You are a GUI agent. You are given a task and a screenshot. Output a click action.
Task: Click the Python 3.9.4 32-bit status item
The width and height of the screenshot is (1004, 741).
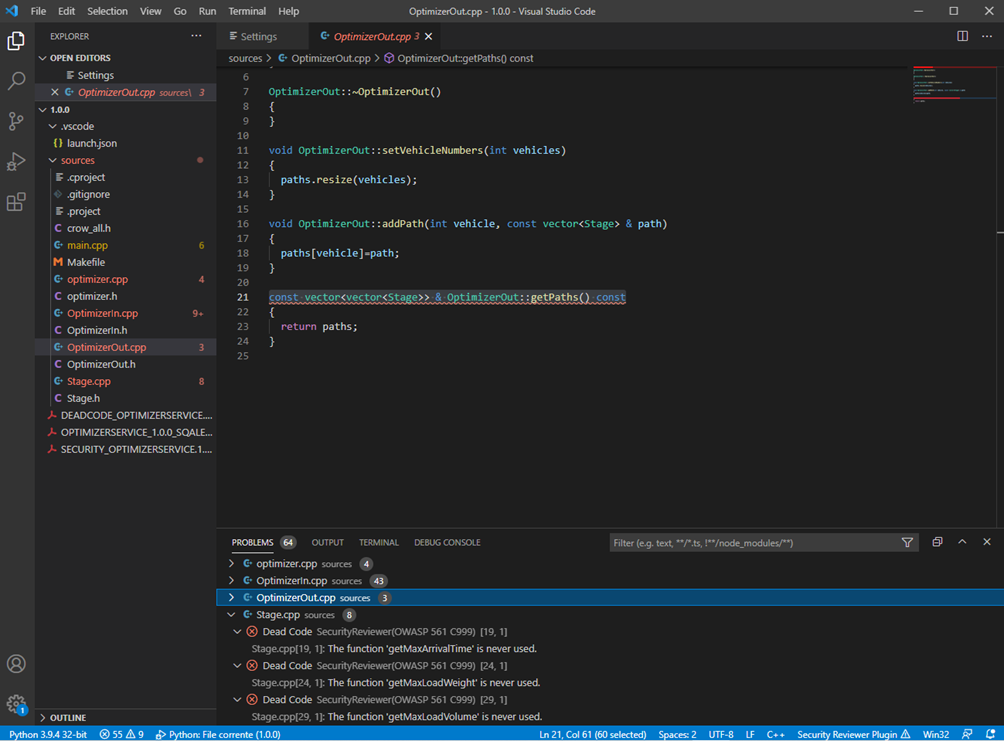pos(47,733)
